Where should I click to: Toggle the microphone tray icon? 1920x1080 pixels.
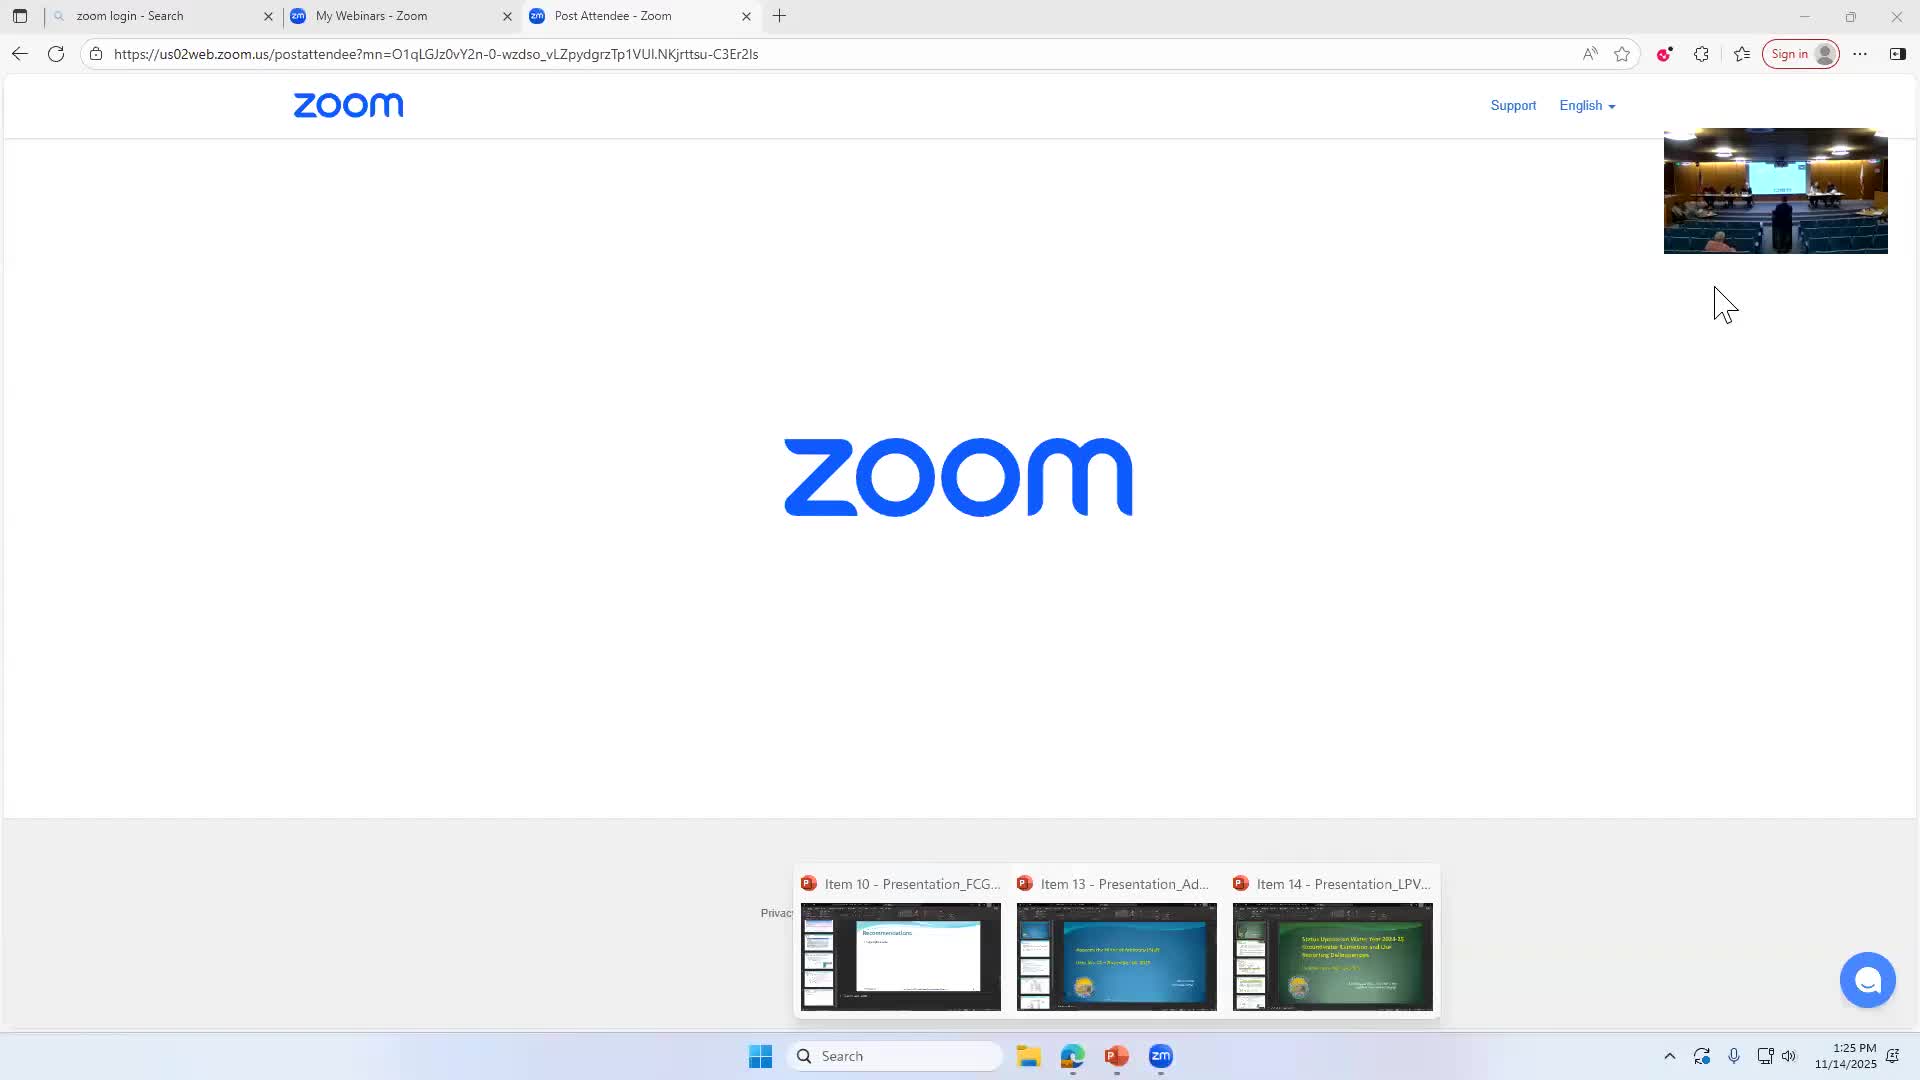(x=1734, y=1056)
